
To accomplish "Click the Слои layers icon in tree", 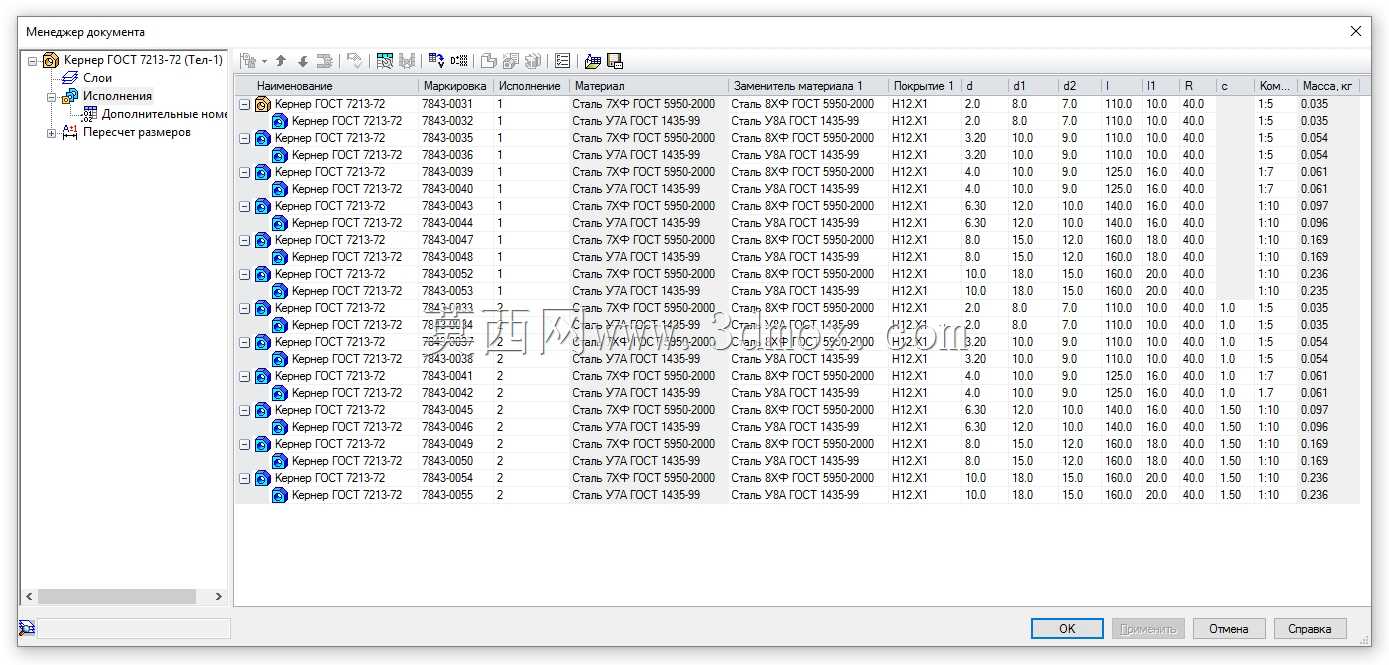I will pos(69,78).
